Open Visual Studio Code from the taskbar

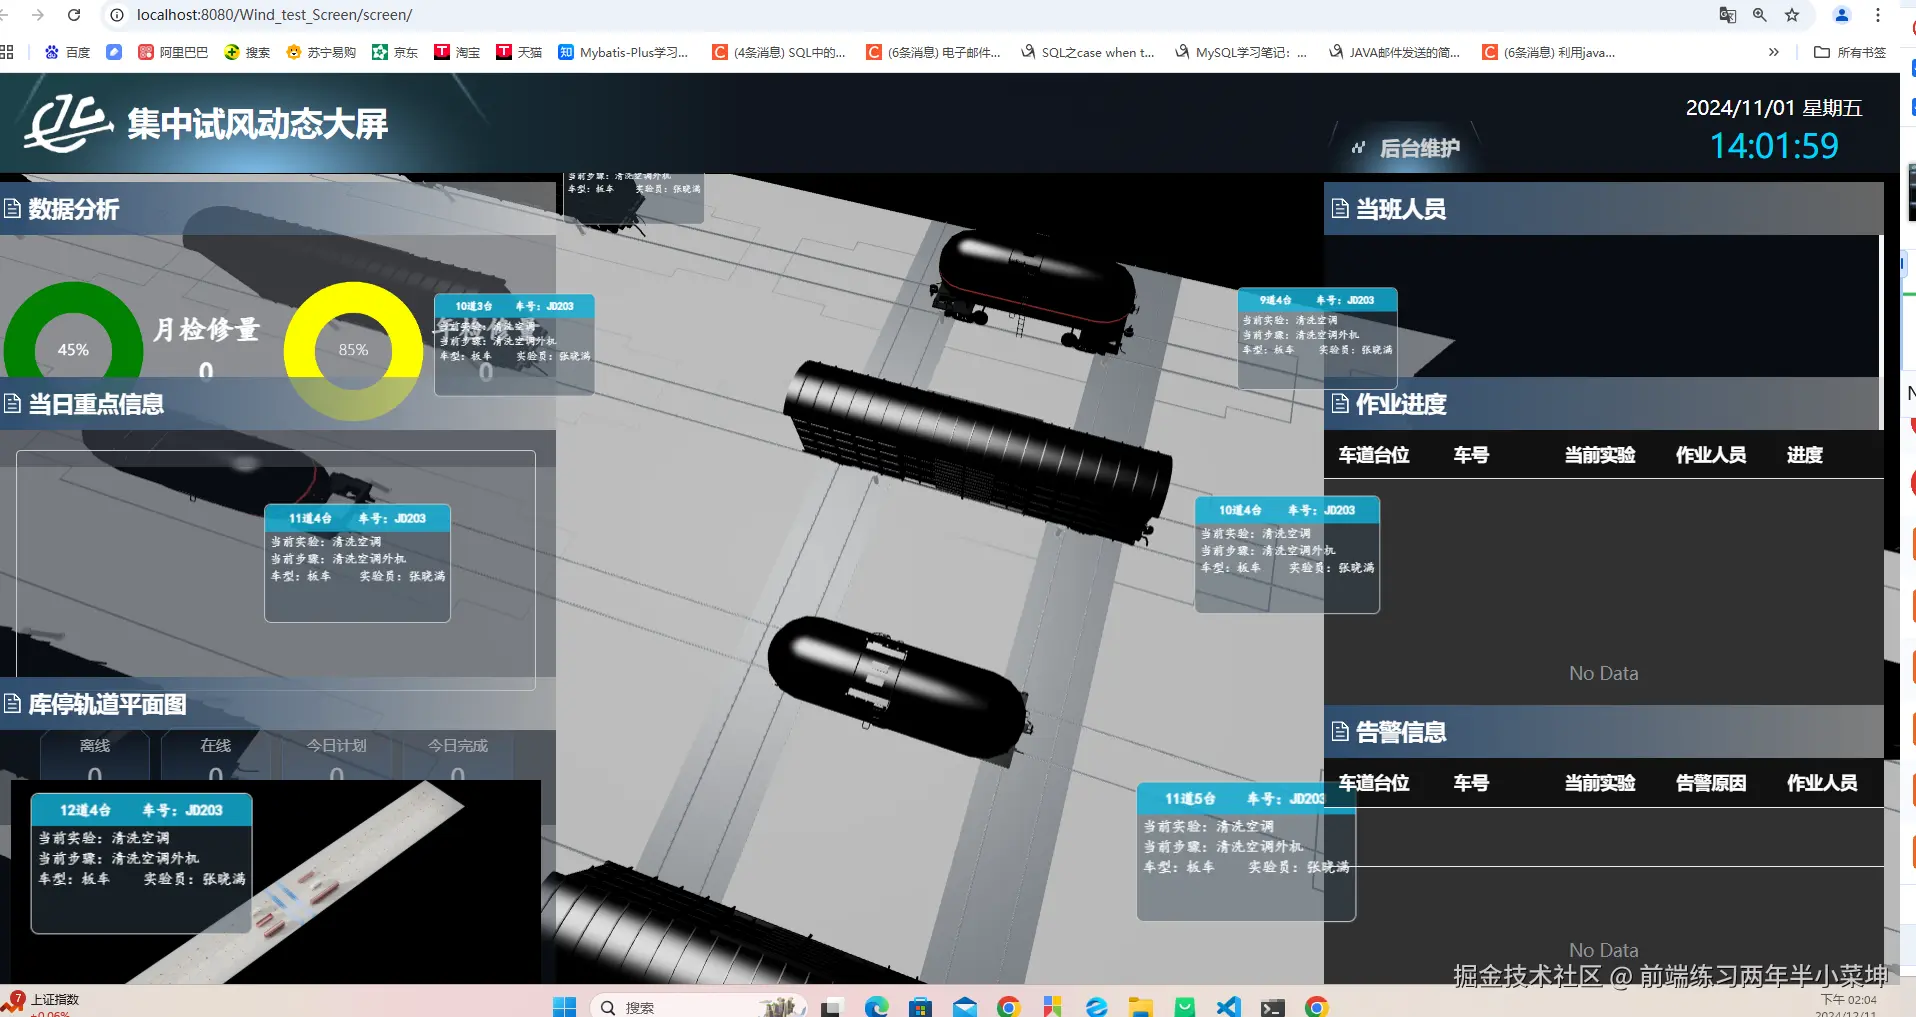(1229, 1007)
